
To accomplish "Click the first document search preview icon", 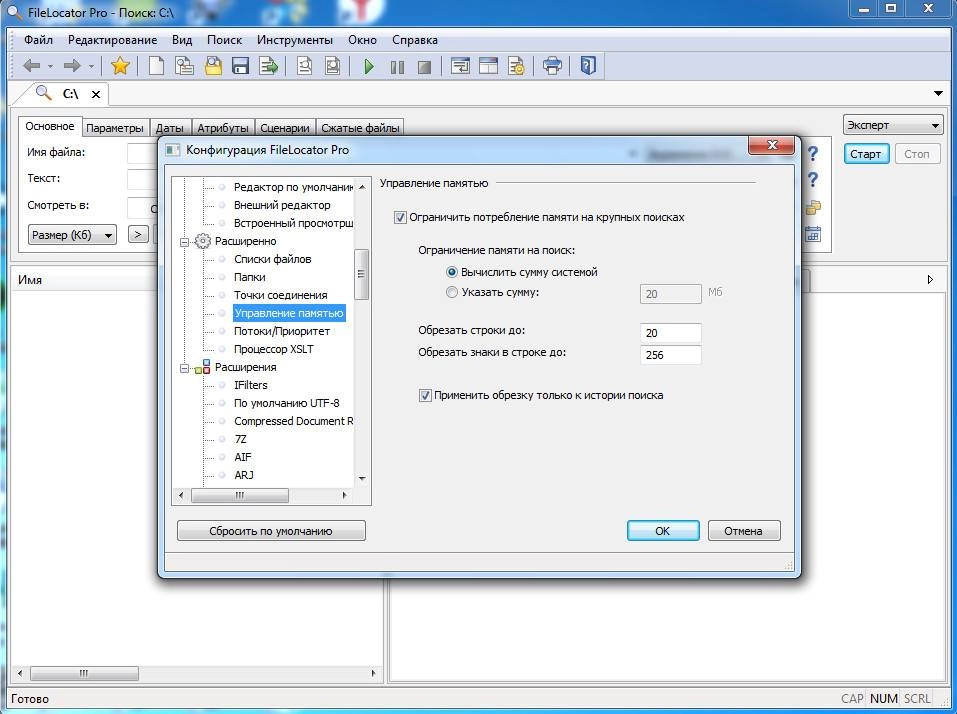I will (304, 65).
